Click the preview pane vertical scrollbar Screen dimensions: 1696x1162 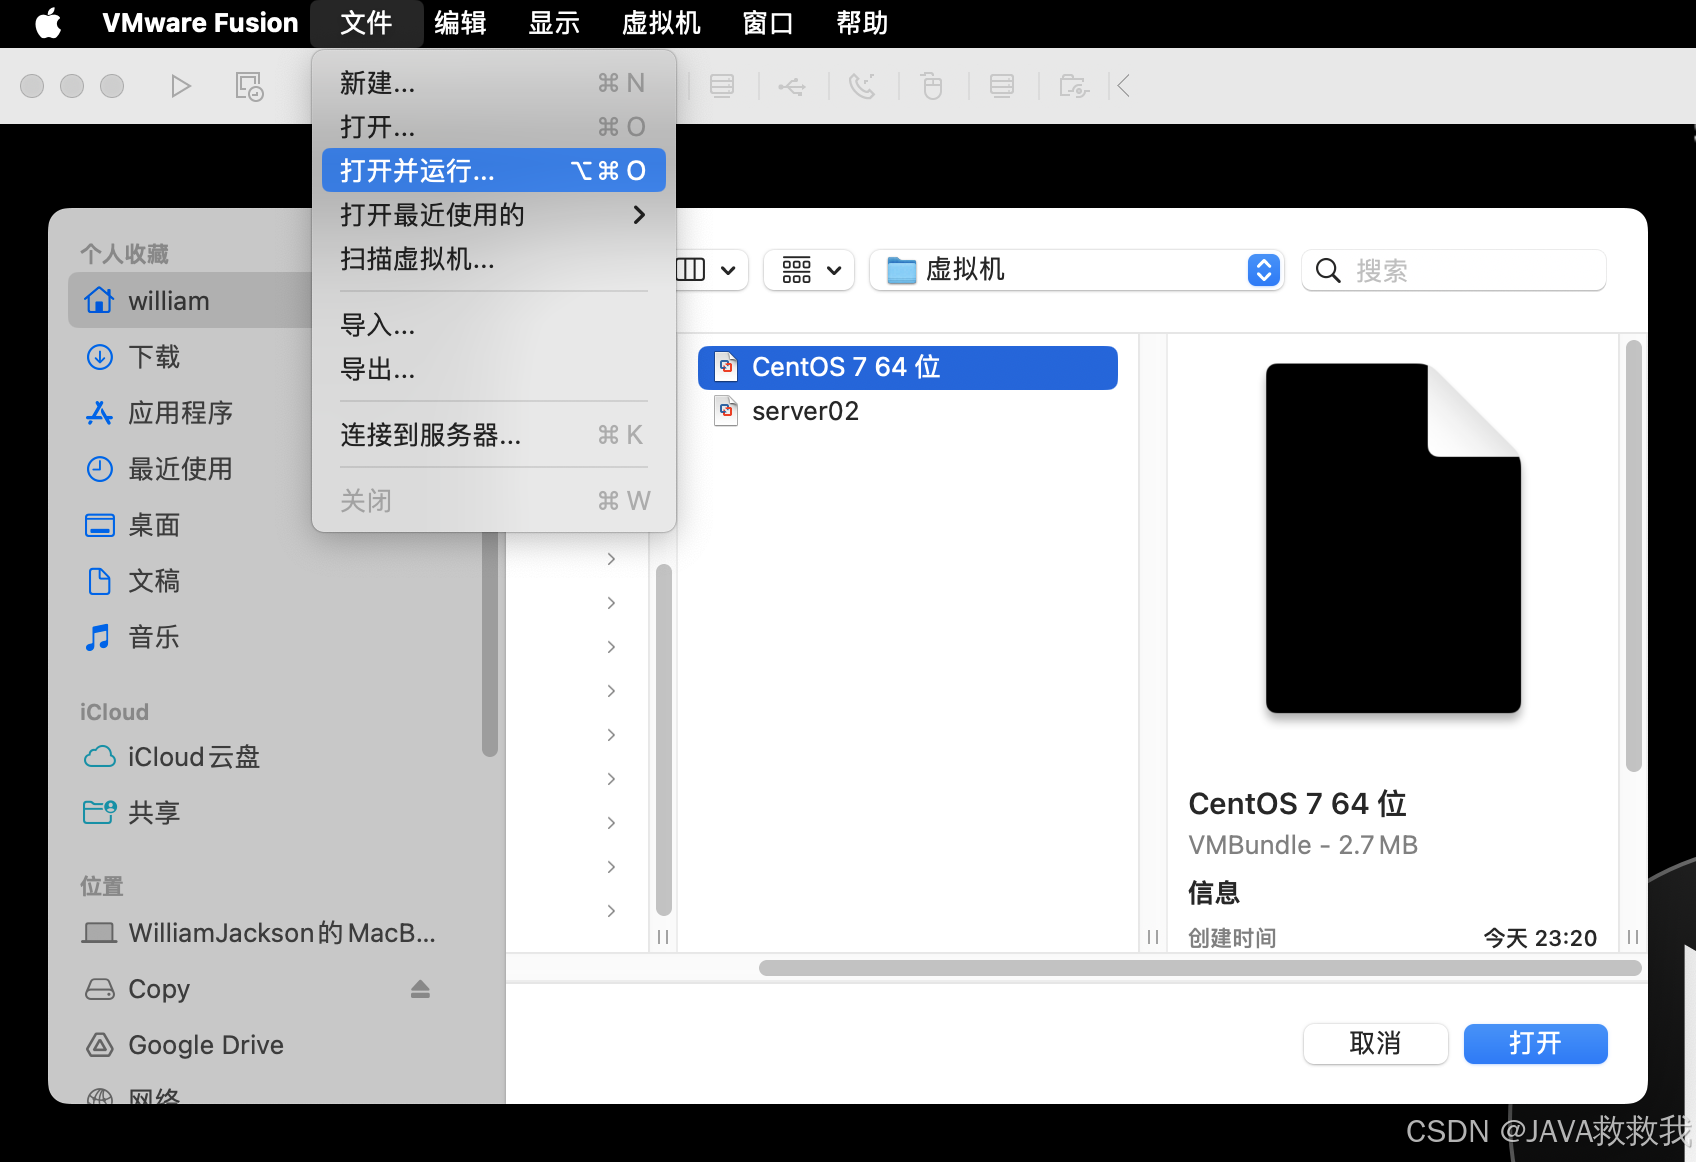(x=1634, y=556)
